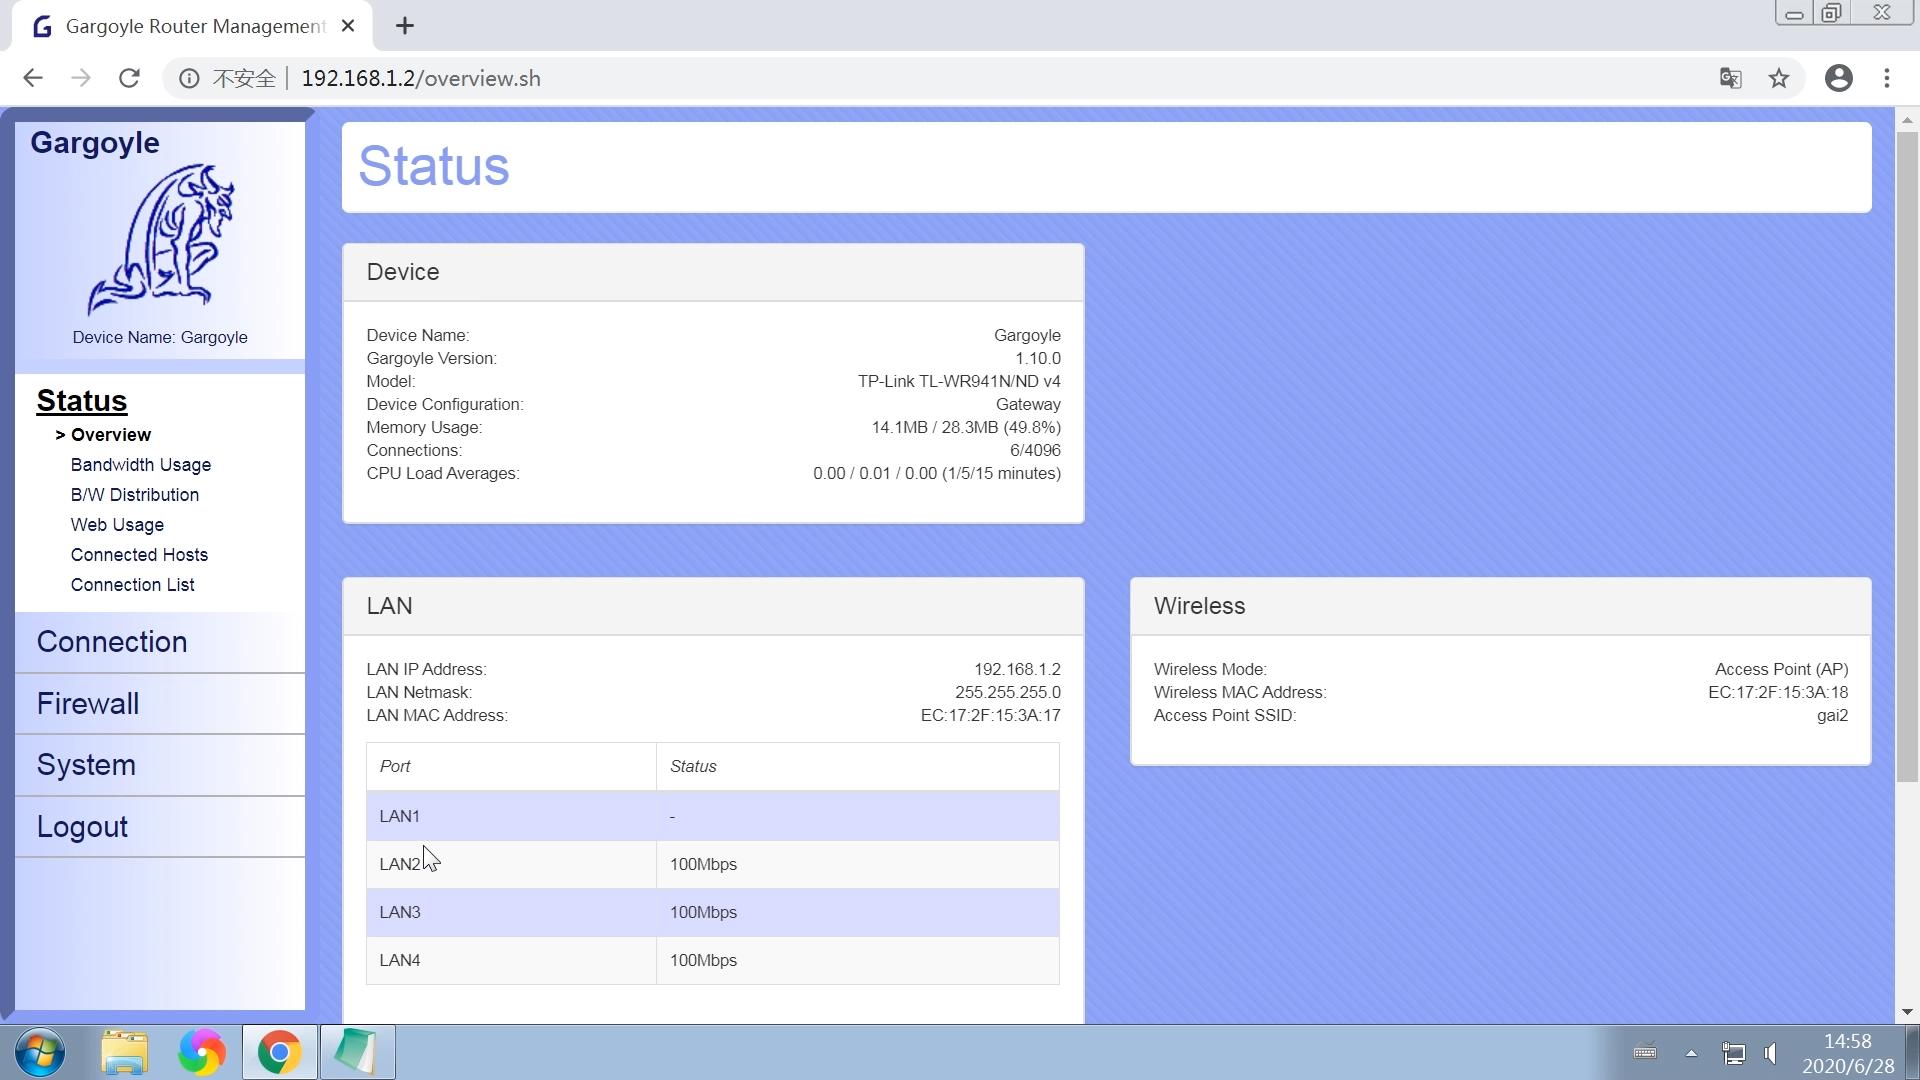Bookmark page with the star icon
This screenshot has width=1920, height=1080.
1778,78
